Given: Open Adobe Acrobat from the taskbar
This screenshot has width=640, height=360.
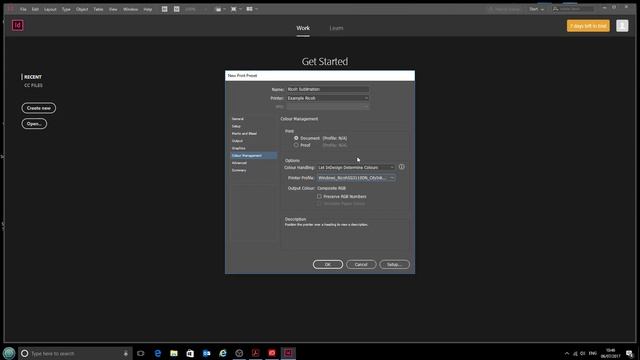Looking at the screenshot, I should [x=256, y=353].
